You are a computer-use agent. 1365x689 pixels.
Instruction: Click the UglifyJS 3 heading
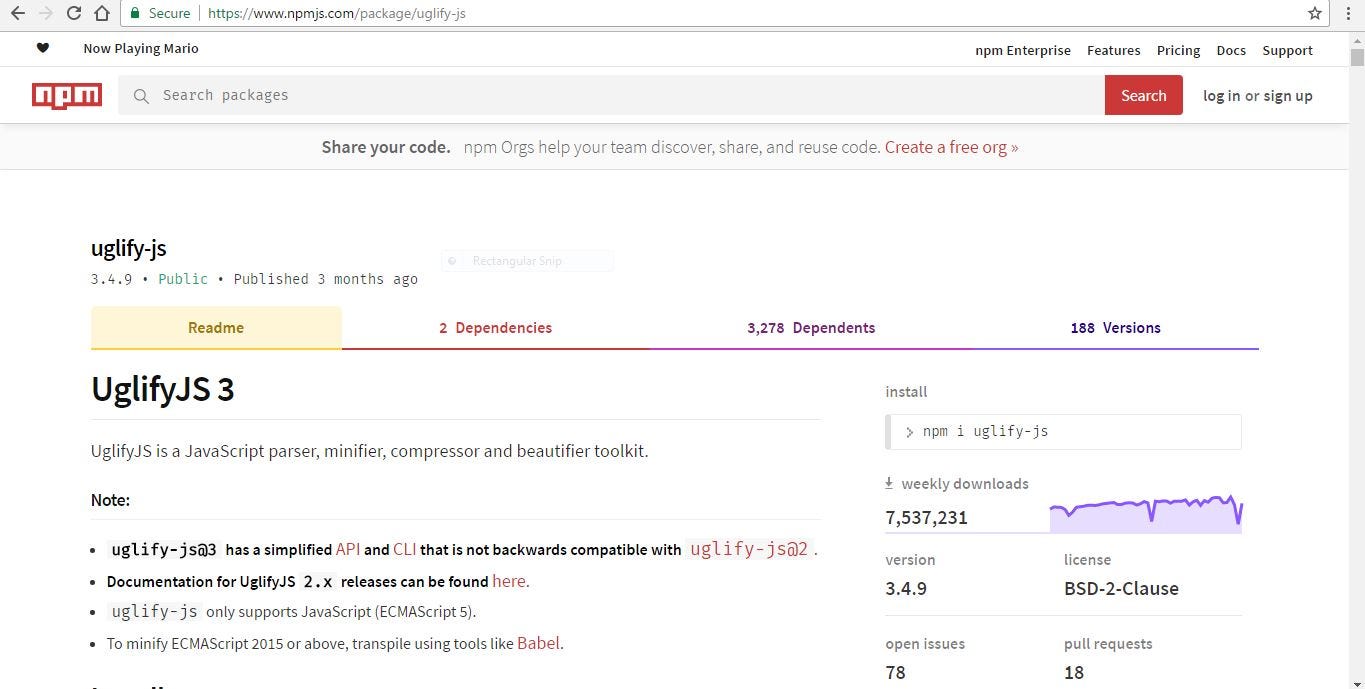pyautogui.click(x=162, y=388)
